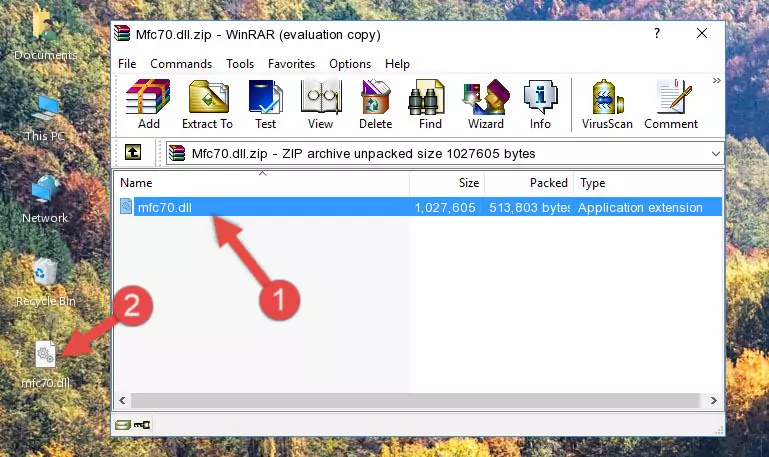Click the question mark help button
Viewport: 769px width, 457px height.
click(x=657, y=33)
